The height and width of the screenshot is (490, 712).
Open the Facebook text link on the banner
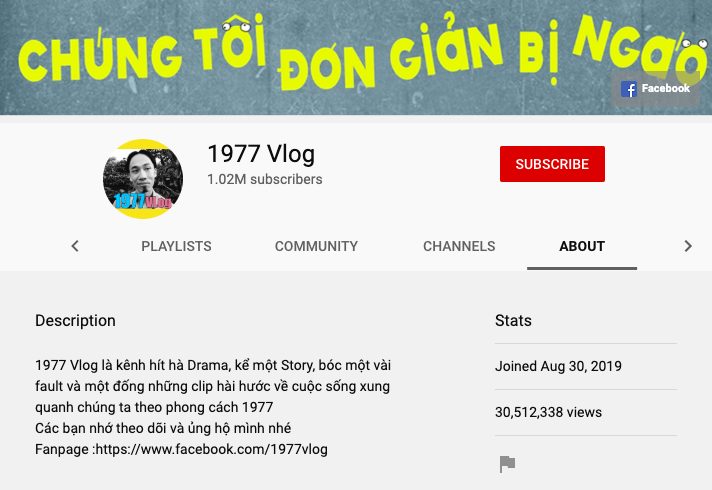click(x=665, y=88)
